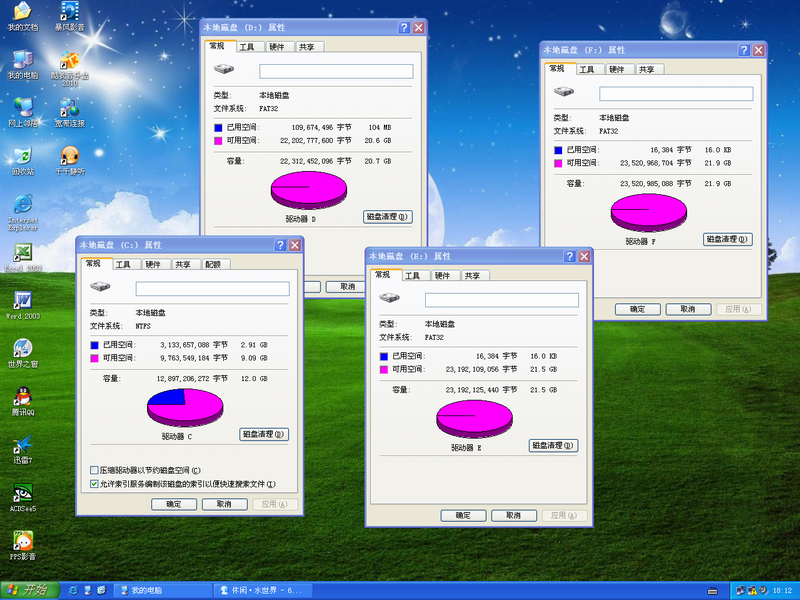Focus the volume label field in C: properties
Image resolution: width=800 pixels, height=600 pixels.
click(212, 289)
